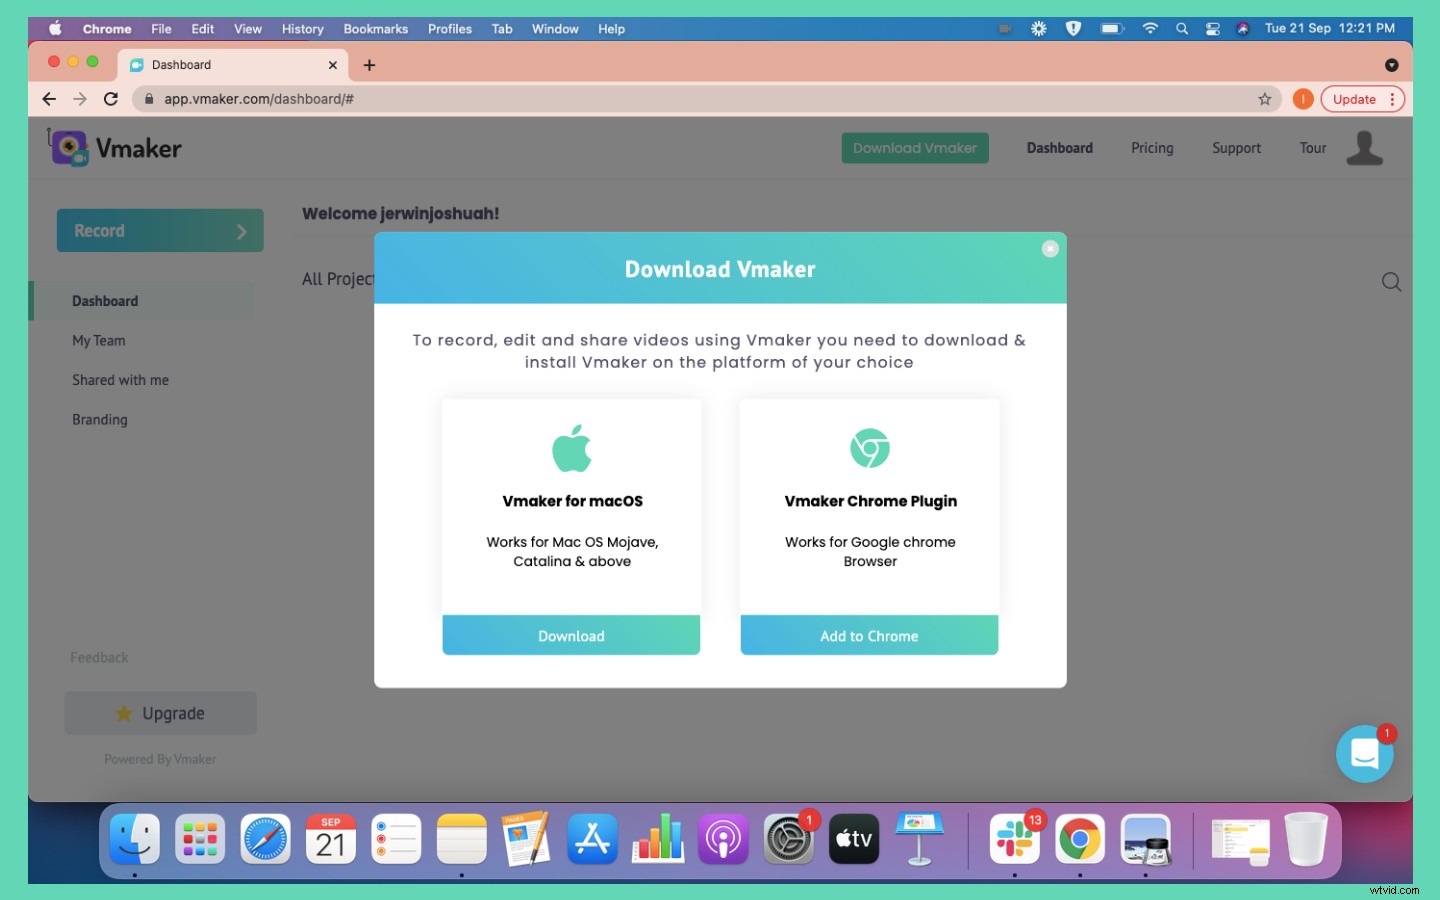Click the Apple logo icon in dialog
Image resolution: width=1440 pixels, height=900 pixels.
pyautogui.click(x=572, y=449)
